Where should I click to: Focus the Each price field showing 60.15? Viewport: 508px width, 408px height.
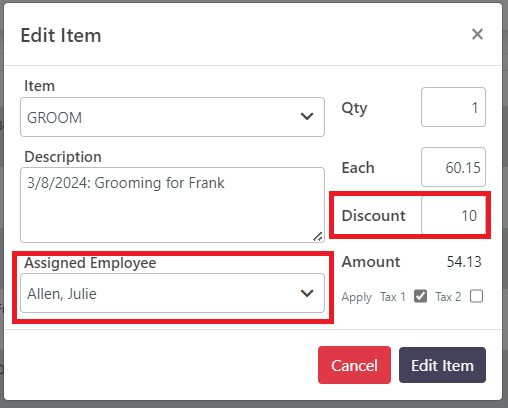pyautogui.click(x=453, y=167)
